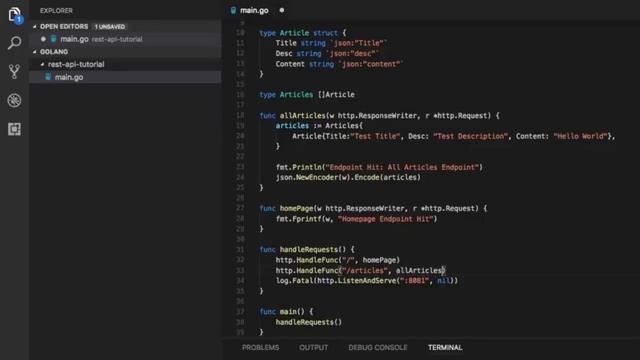Click the Desc string json field line

(327, 53)
